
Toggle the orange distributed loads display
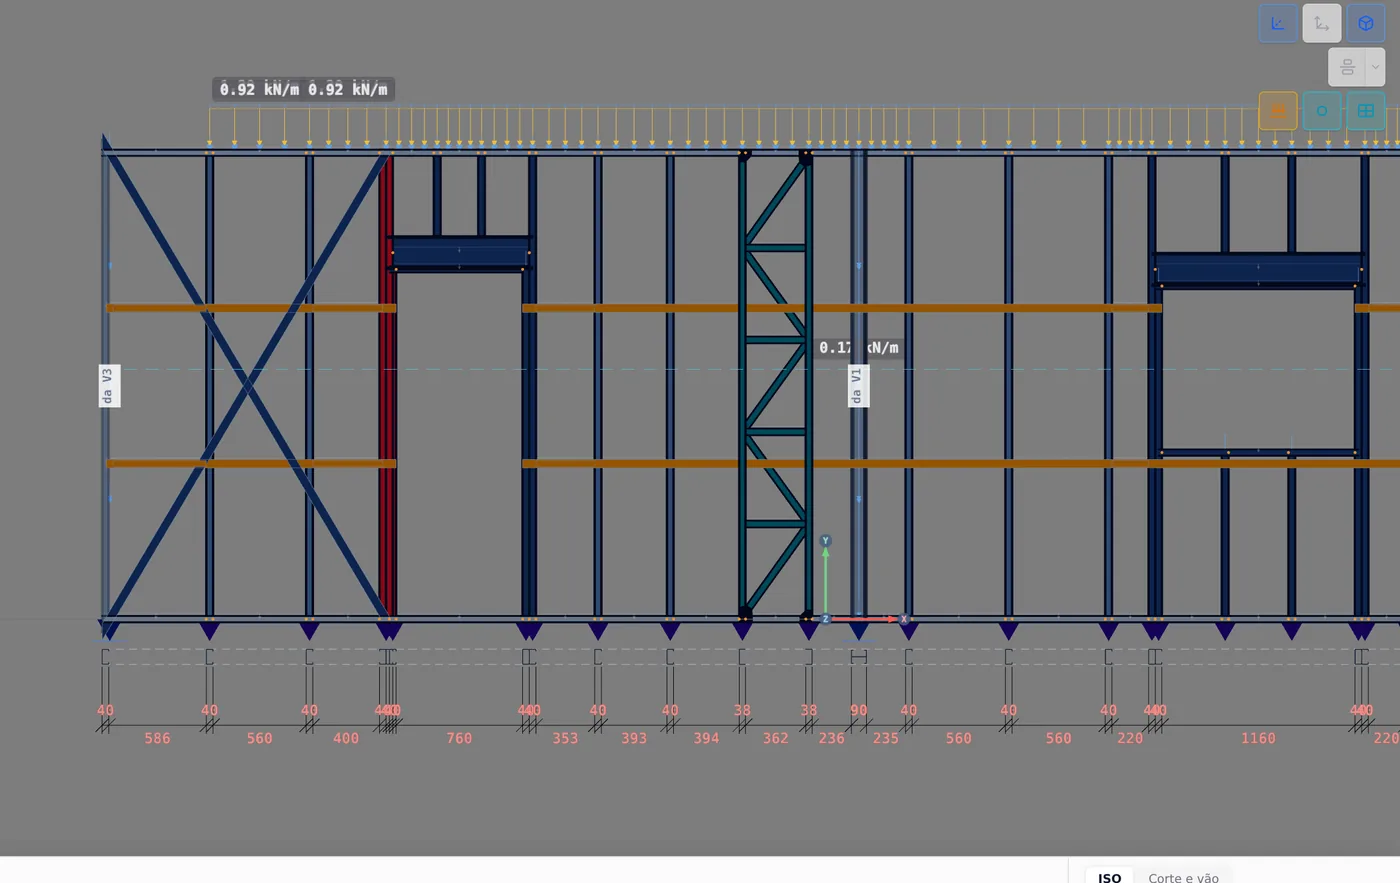1278,111
